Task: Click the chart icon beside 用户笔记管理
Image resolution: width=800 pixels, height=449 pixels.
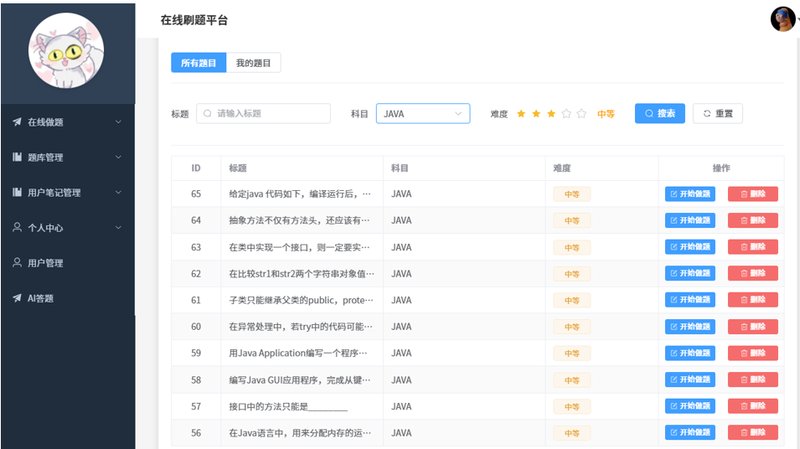Action: 17,192
